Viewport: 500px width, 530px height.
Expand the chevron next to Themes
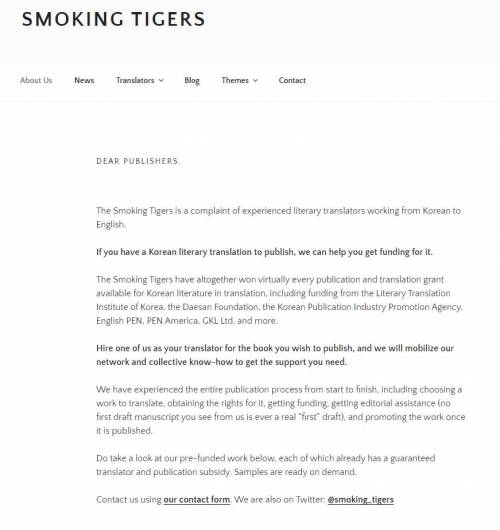point(256,80)
